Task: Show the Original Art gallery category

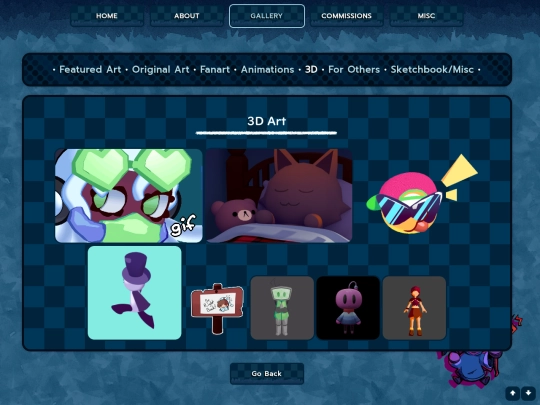Action: [160, 70]
